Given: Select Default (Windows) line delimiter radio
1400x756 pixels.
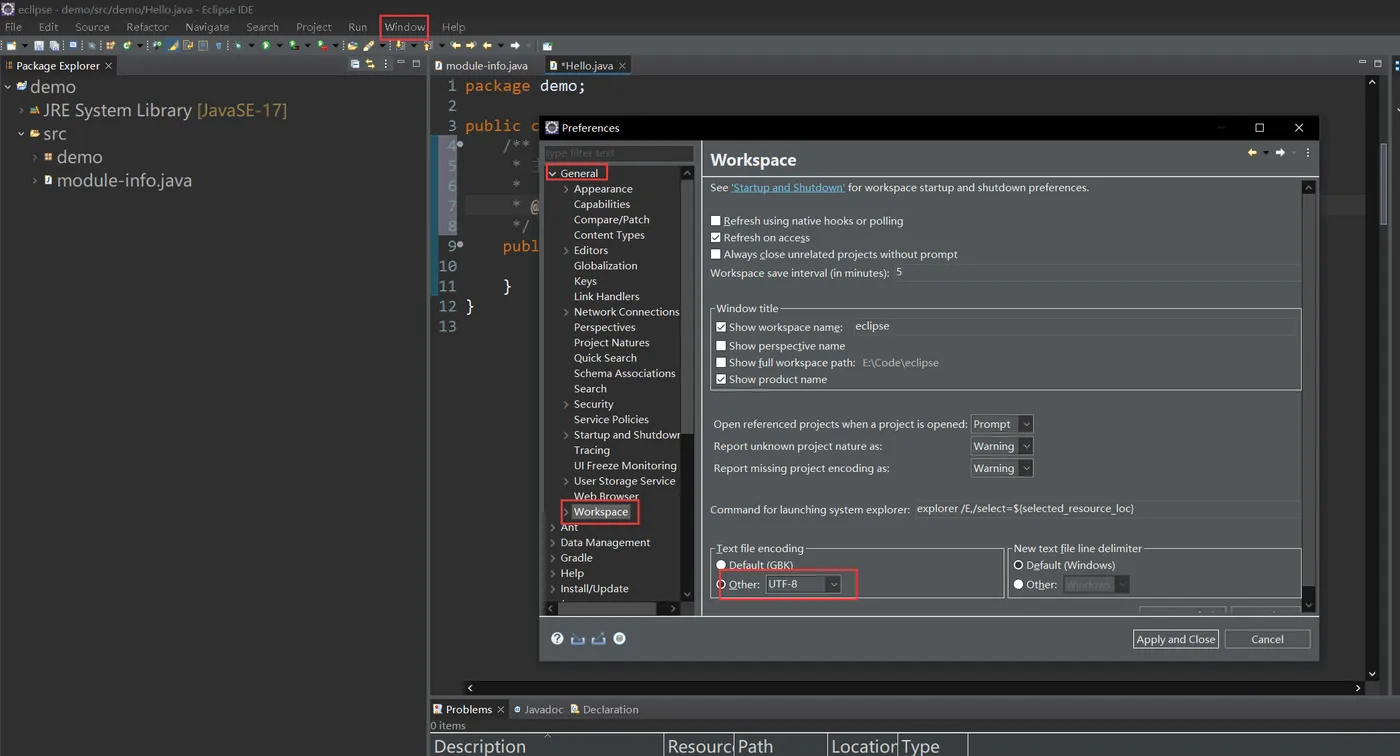Looking at the screenshot, I should (x=1019, y=565).
